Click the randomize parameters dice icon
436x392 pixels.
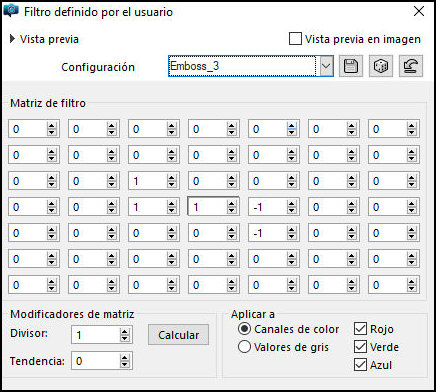[381, 66]
